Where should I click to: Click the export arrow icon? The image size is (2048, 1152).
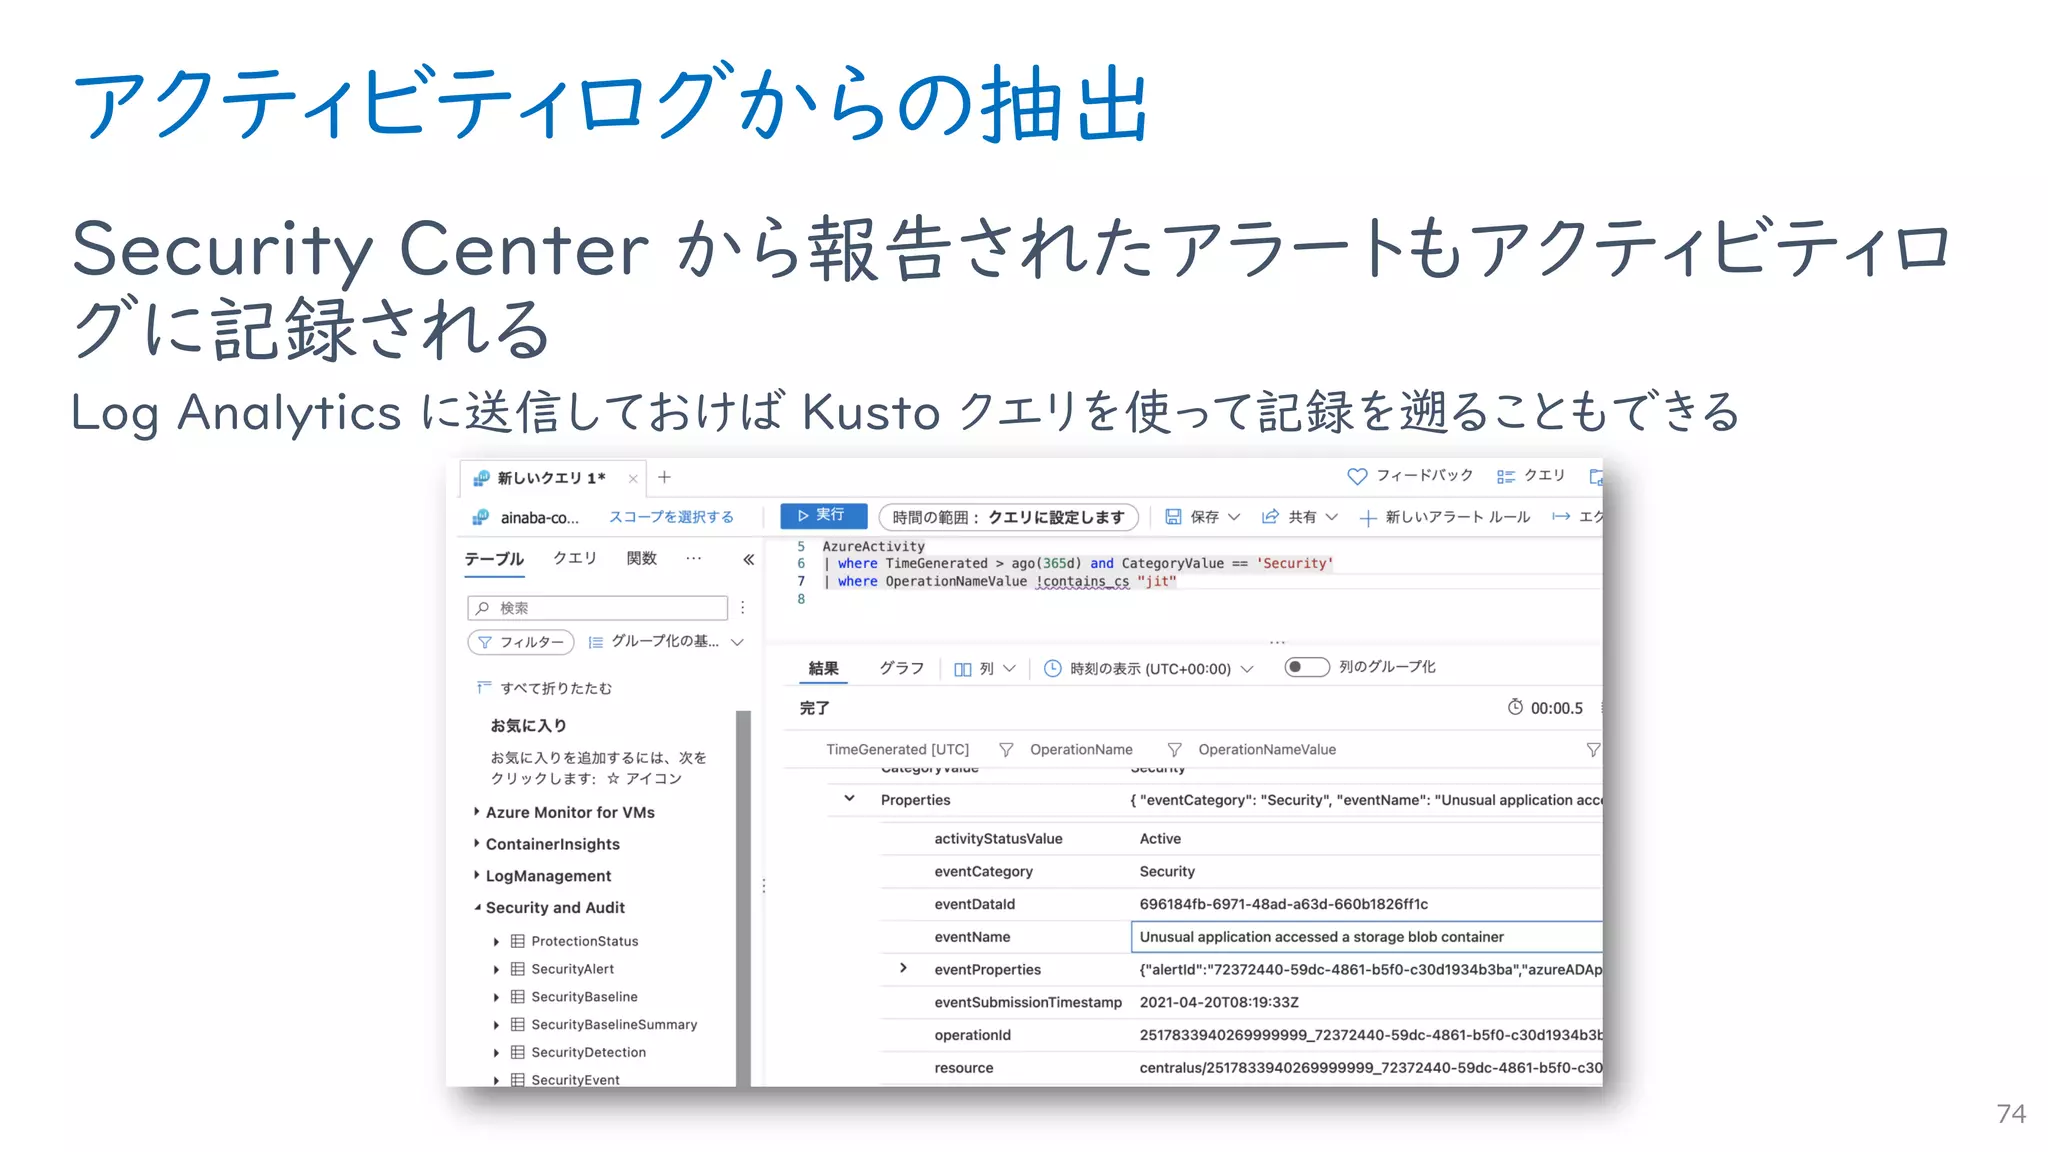point(1560,516)
